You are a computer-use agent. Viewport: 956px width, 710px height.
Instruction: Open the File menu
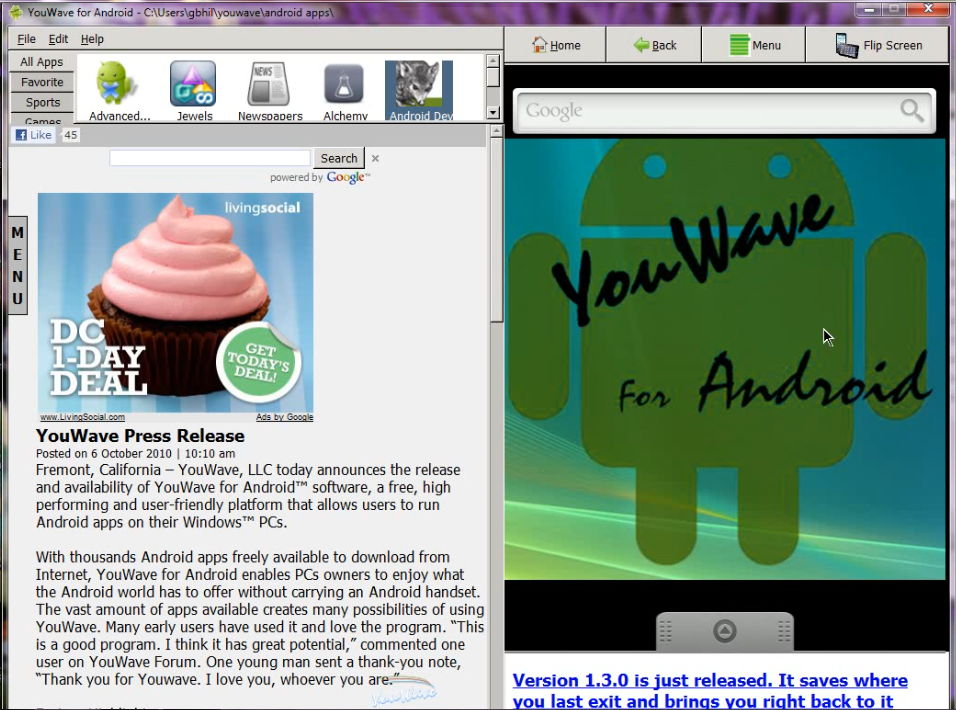26,39
